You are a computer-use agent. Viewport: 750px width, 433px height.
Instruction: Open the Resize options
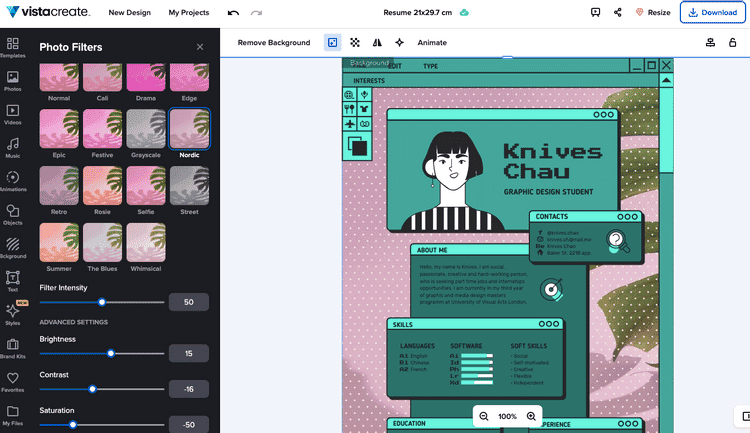tap(652, 13)
